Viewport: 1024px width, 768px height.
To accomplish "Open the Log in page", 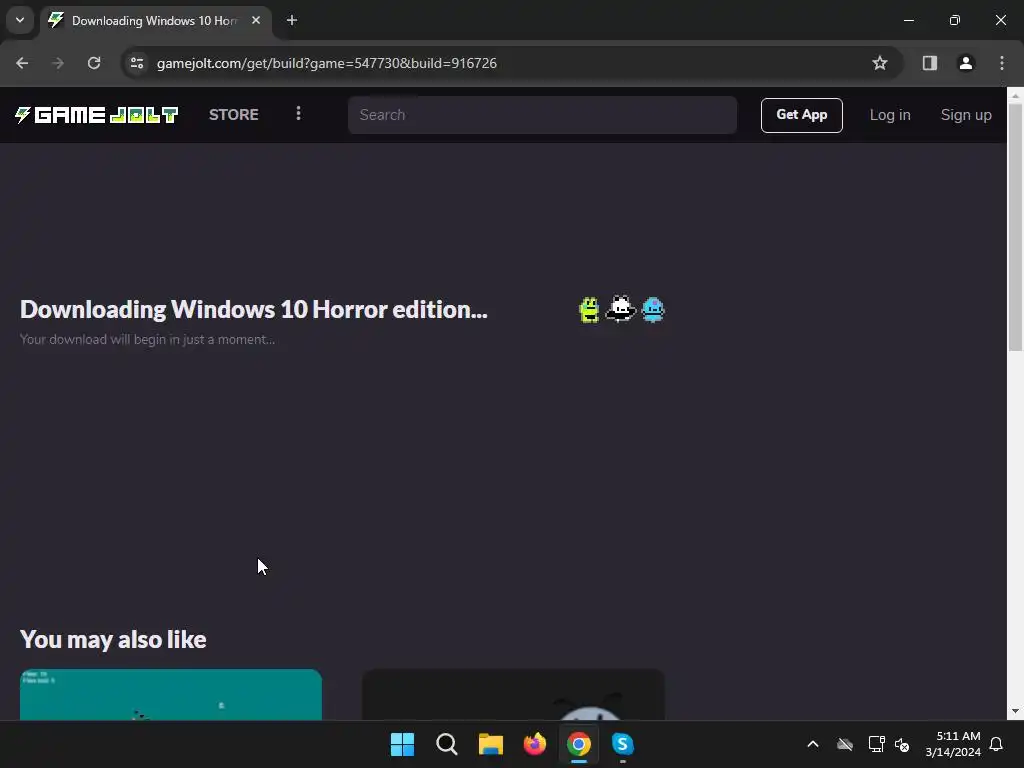I will point(889,115).
